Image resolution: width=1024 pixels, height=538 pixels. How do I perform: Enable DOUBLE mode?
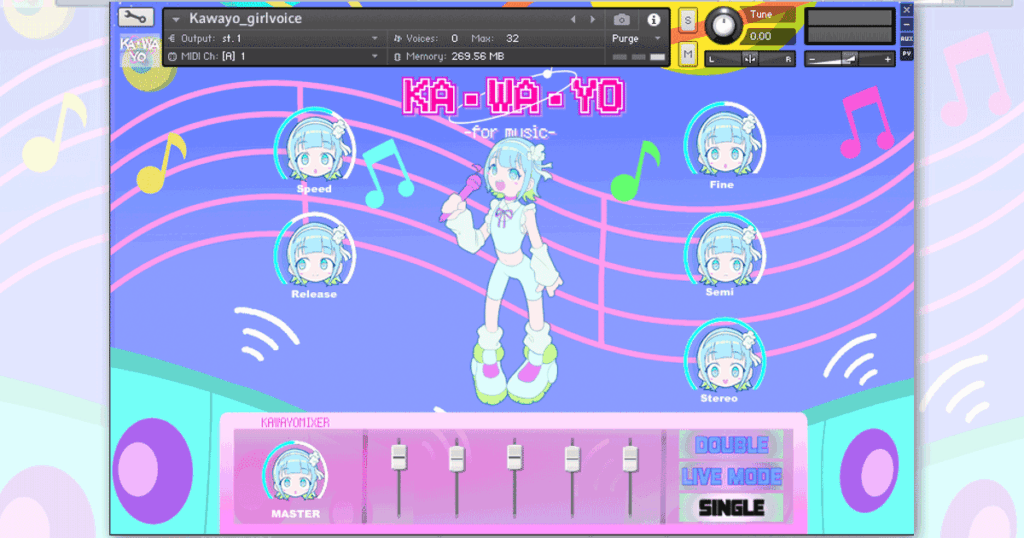pyautogui.click(x=731, y=445)
